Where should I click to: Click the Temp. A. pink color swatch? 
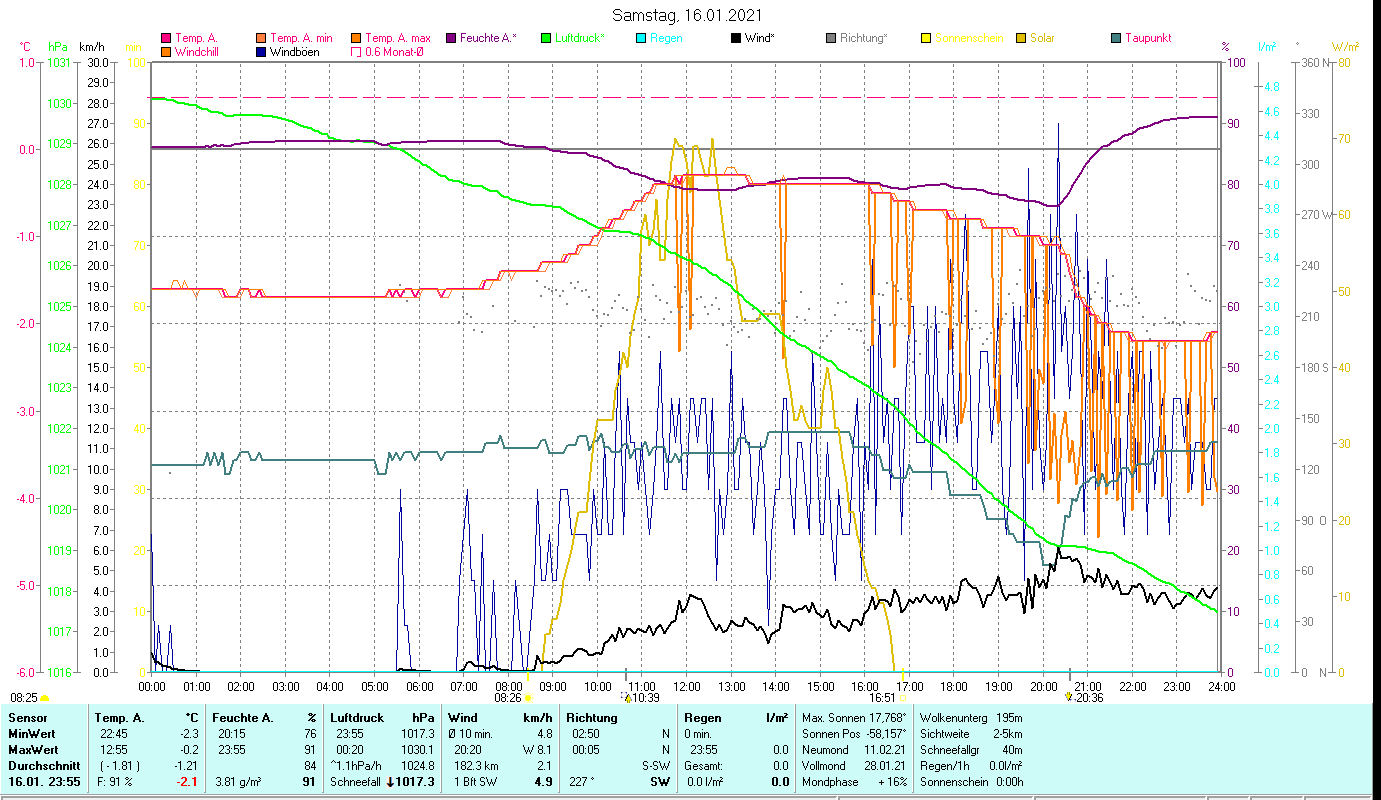point(166,39)
